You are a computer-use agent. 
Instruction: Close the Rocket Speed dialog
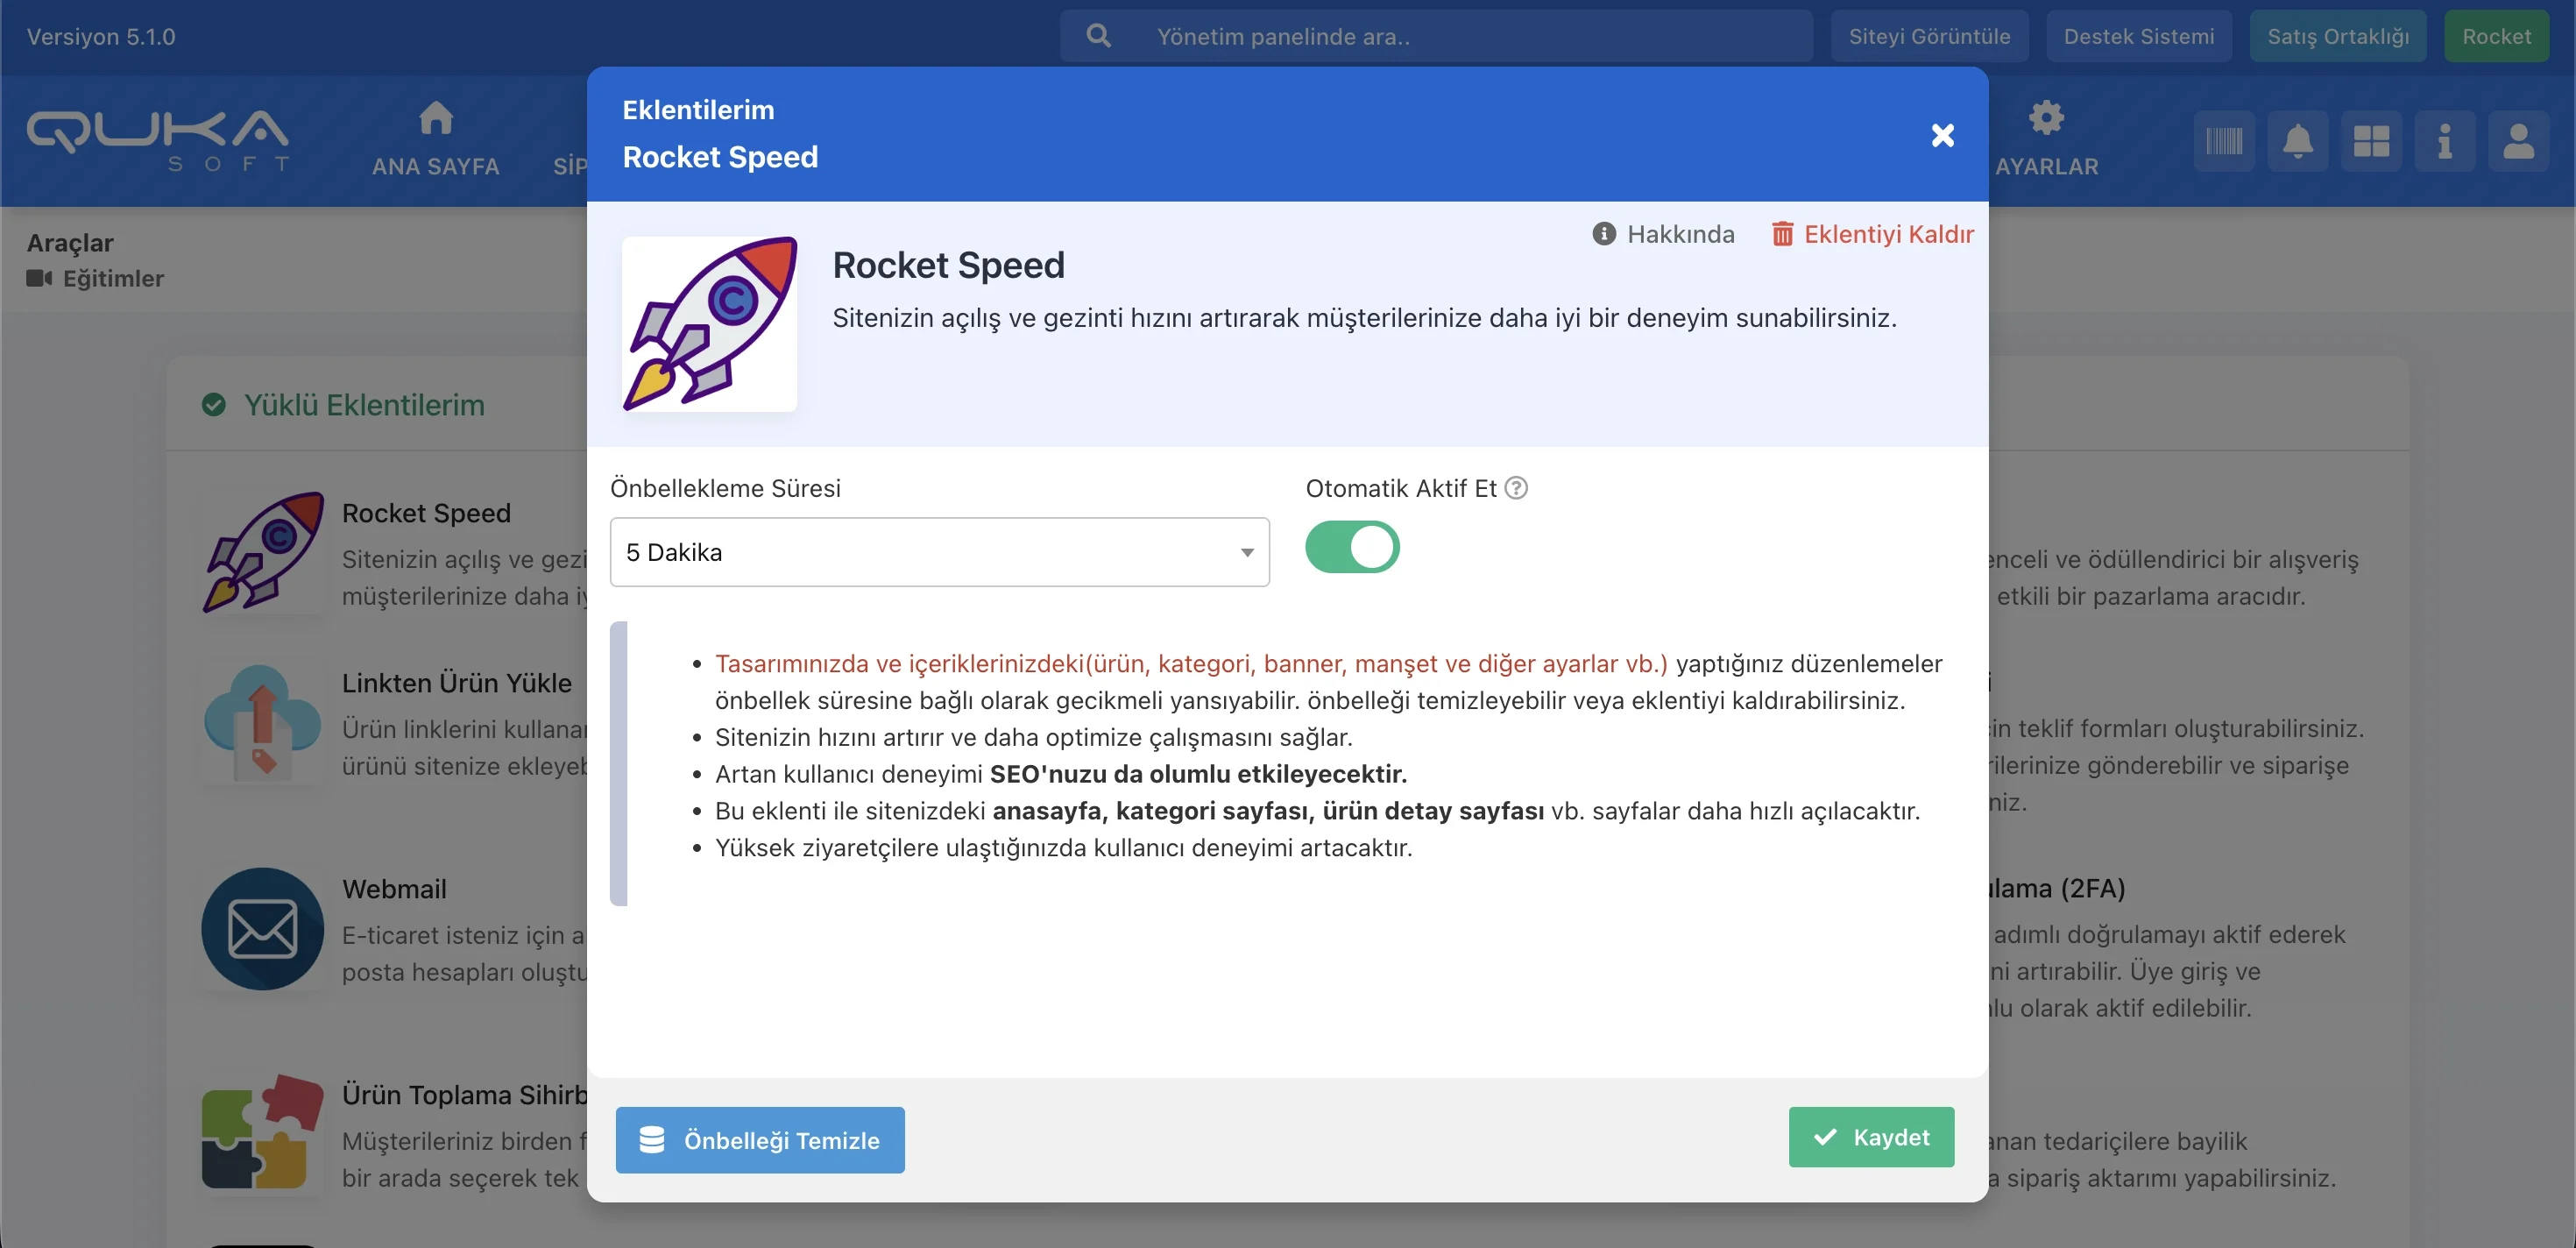point(1942,135)
